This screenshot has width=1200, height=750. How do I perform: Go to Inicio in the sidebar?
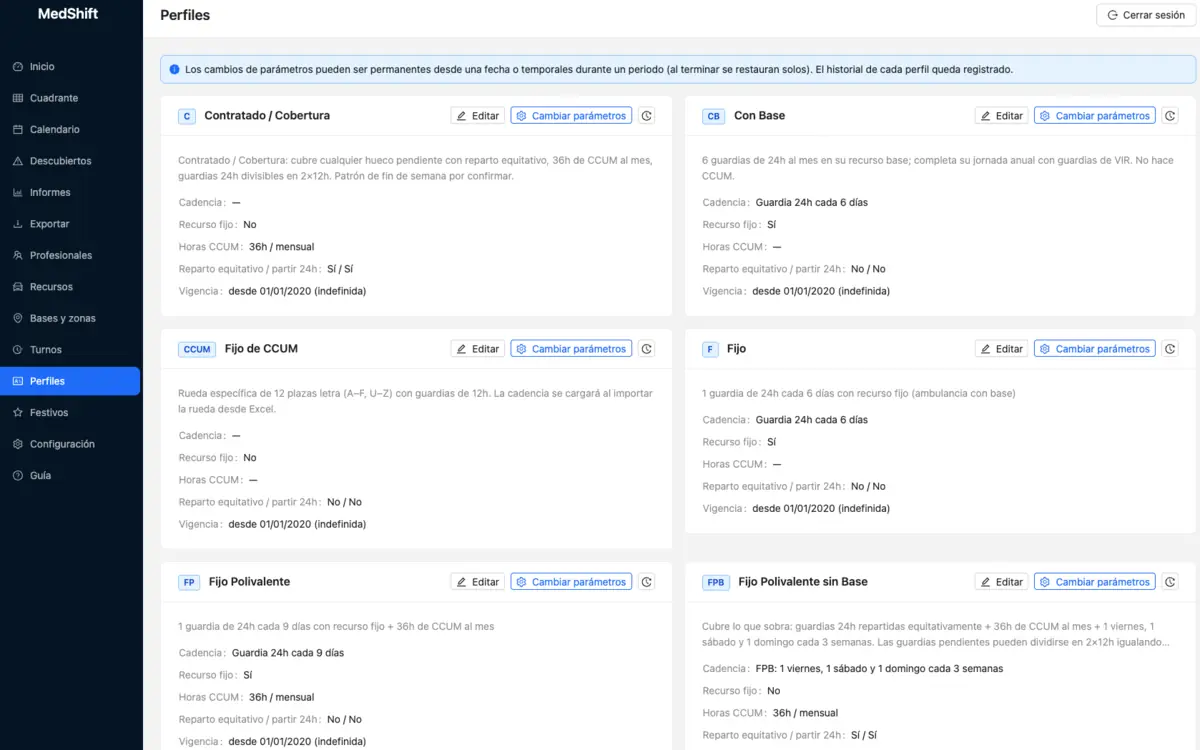pyautogui.click(x=70, y=67)
